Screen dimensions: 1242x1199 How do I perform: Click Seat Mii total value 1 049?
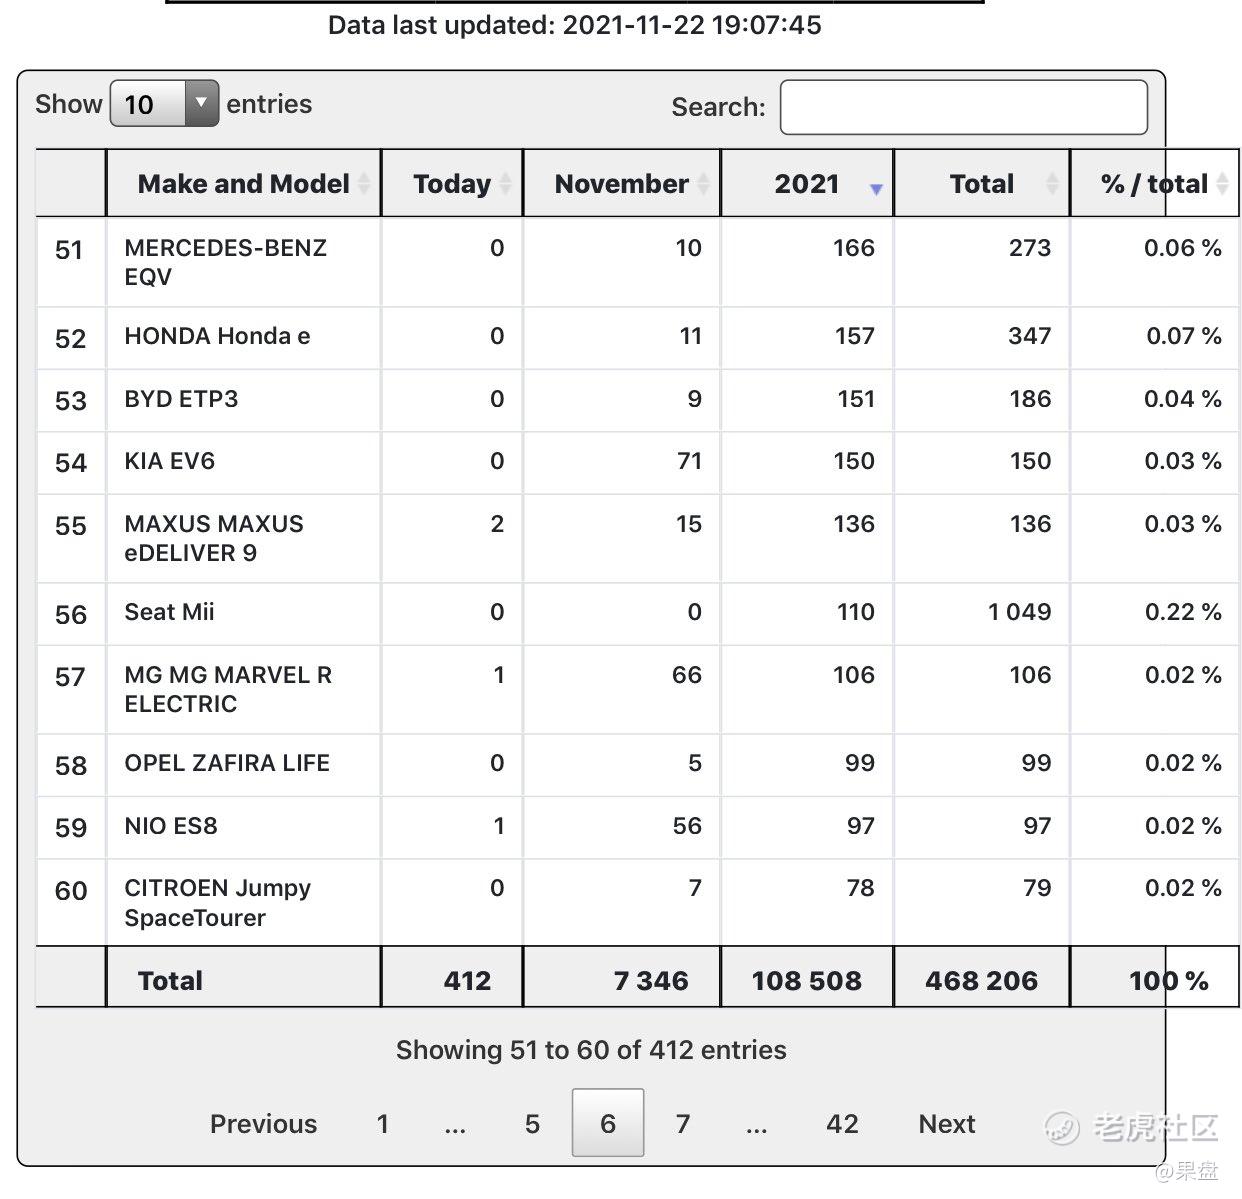[x=1019, y=612]
